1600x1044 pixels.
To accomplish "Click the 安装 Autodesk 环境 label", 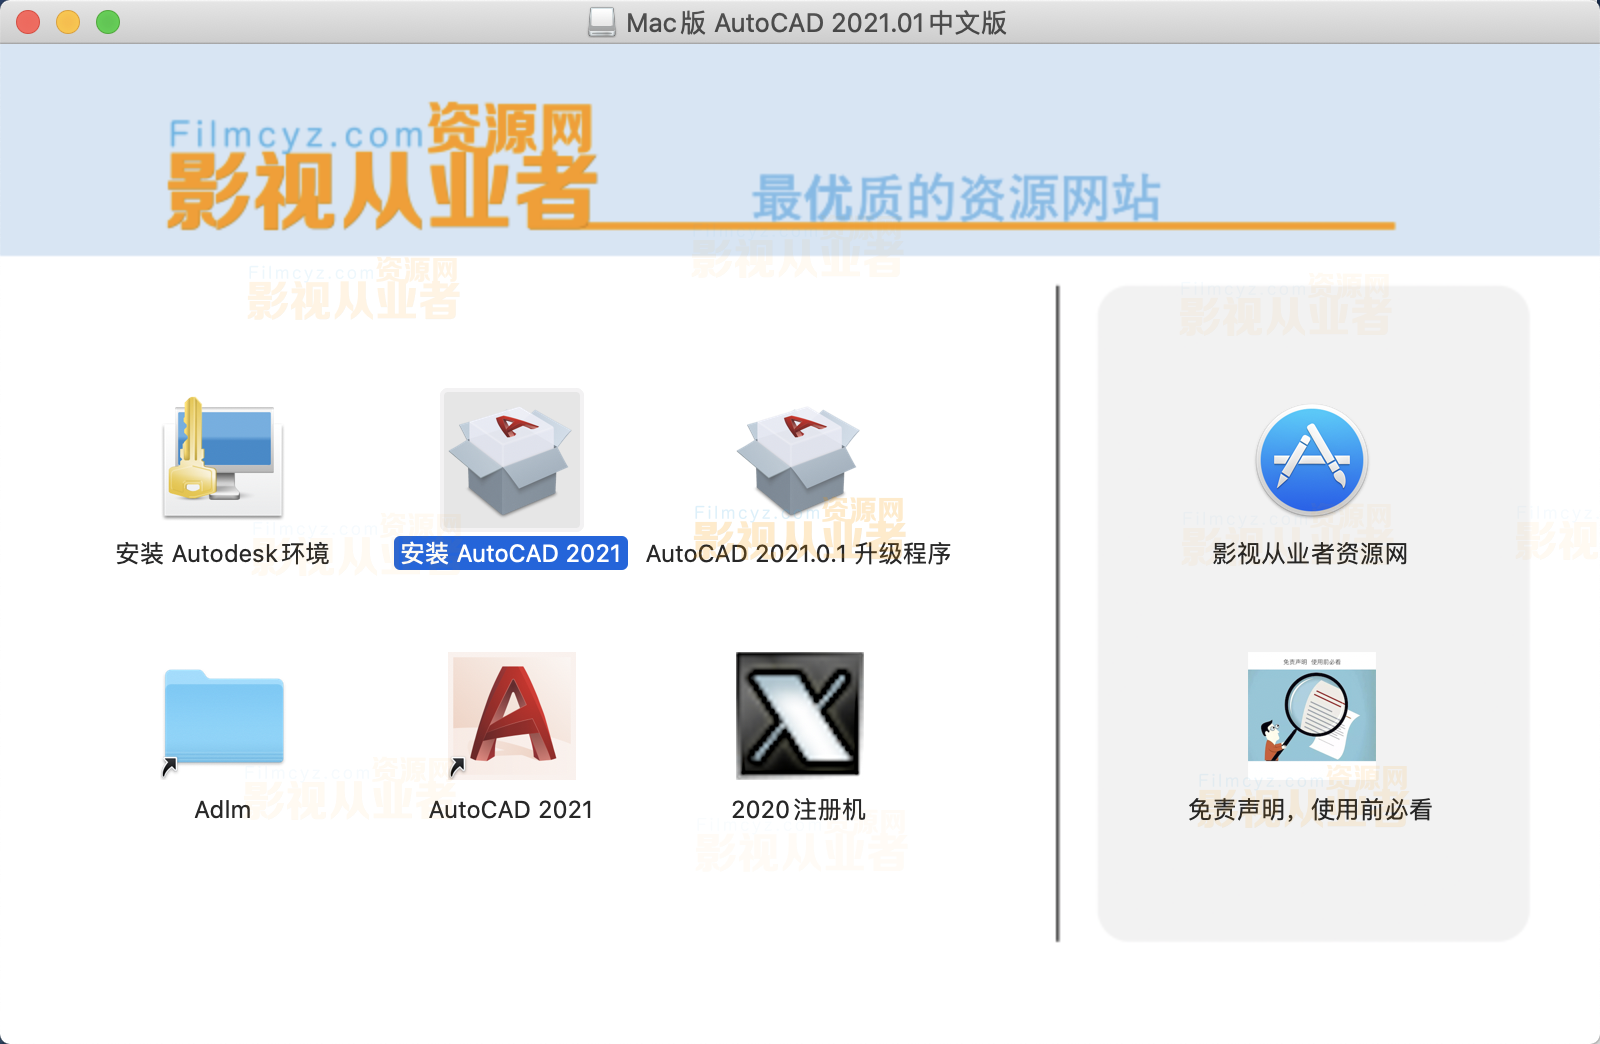I will pyautogui.click(x=222, y=554).
